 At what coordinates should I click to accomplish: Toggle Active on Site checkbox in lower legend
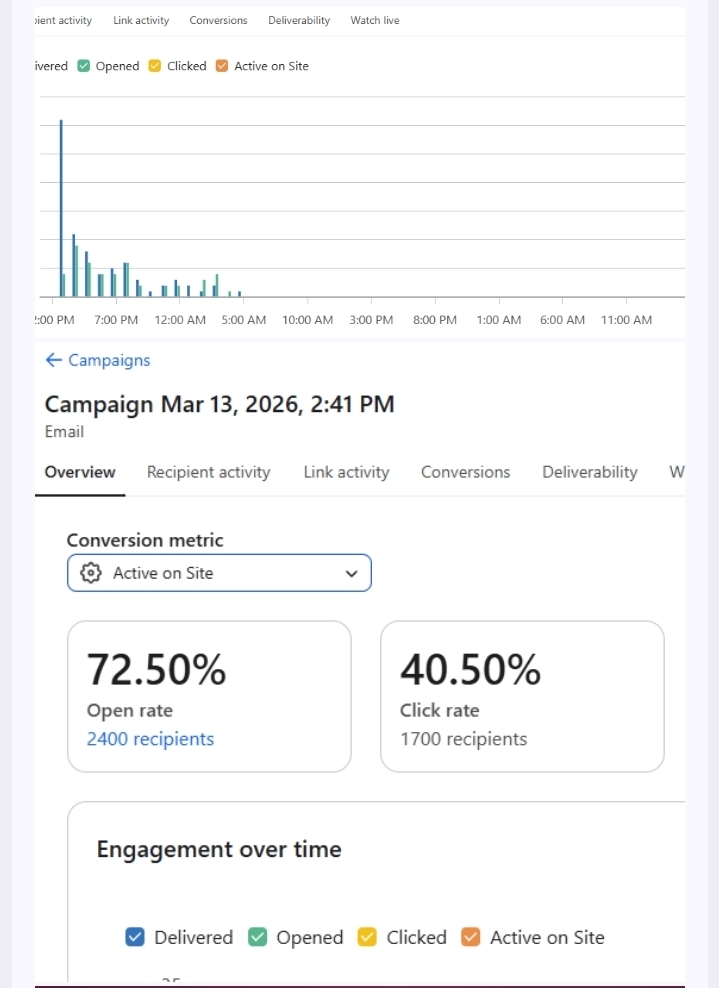point(471,937)
